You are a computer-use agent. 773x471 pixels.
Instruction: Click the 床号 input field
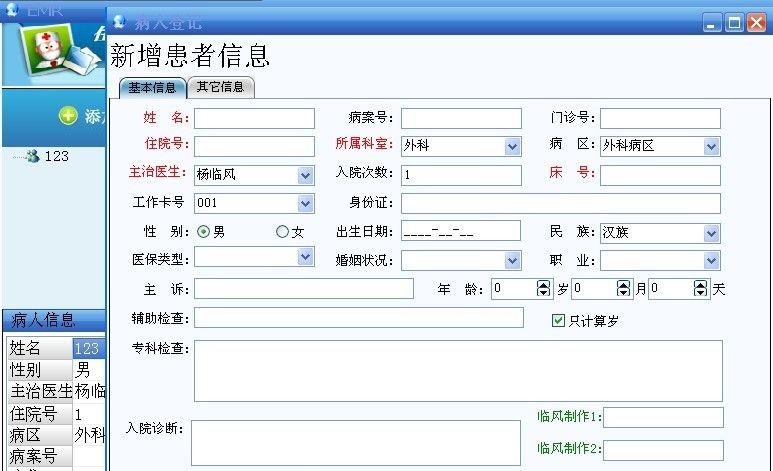click(x=660, y=175)
